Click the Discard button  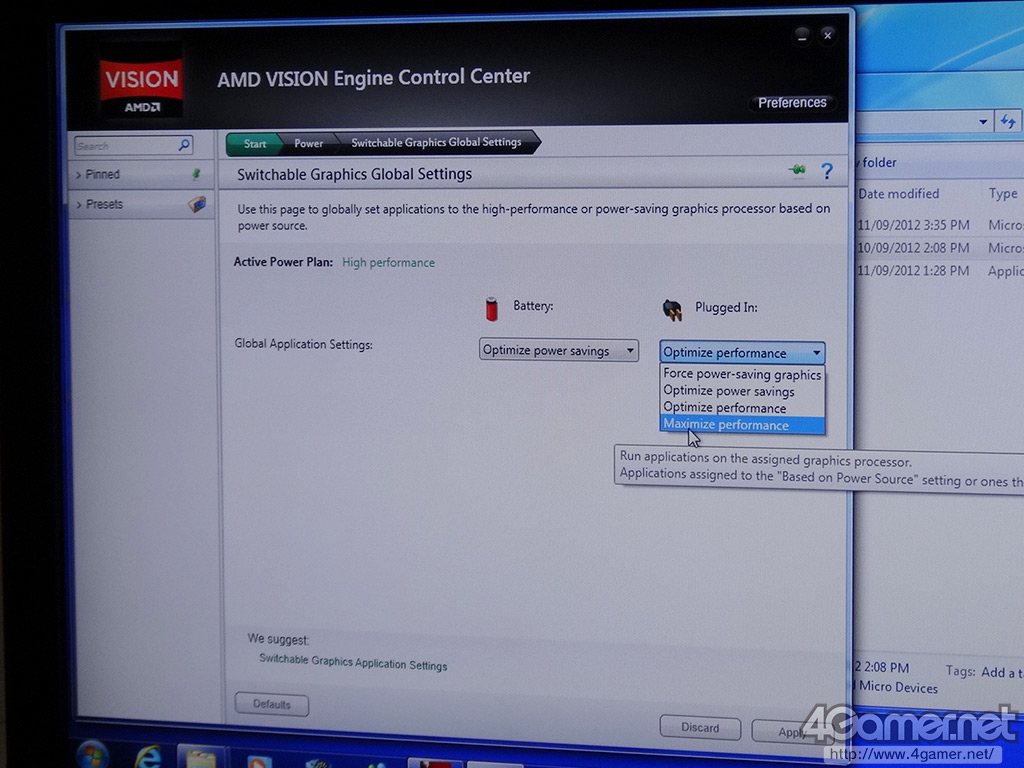pos(700,727)
